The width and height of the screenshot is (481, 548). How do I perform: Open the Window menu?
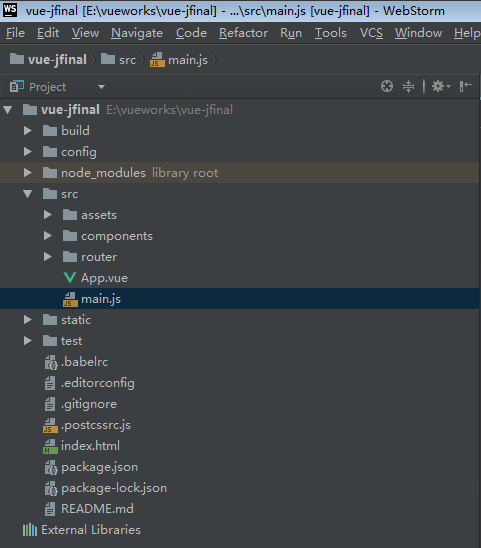tap(418, 33)
